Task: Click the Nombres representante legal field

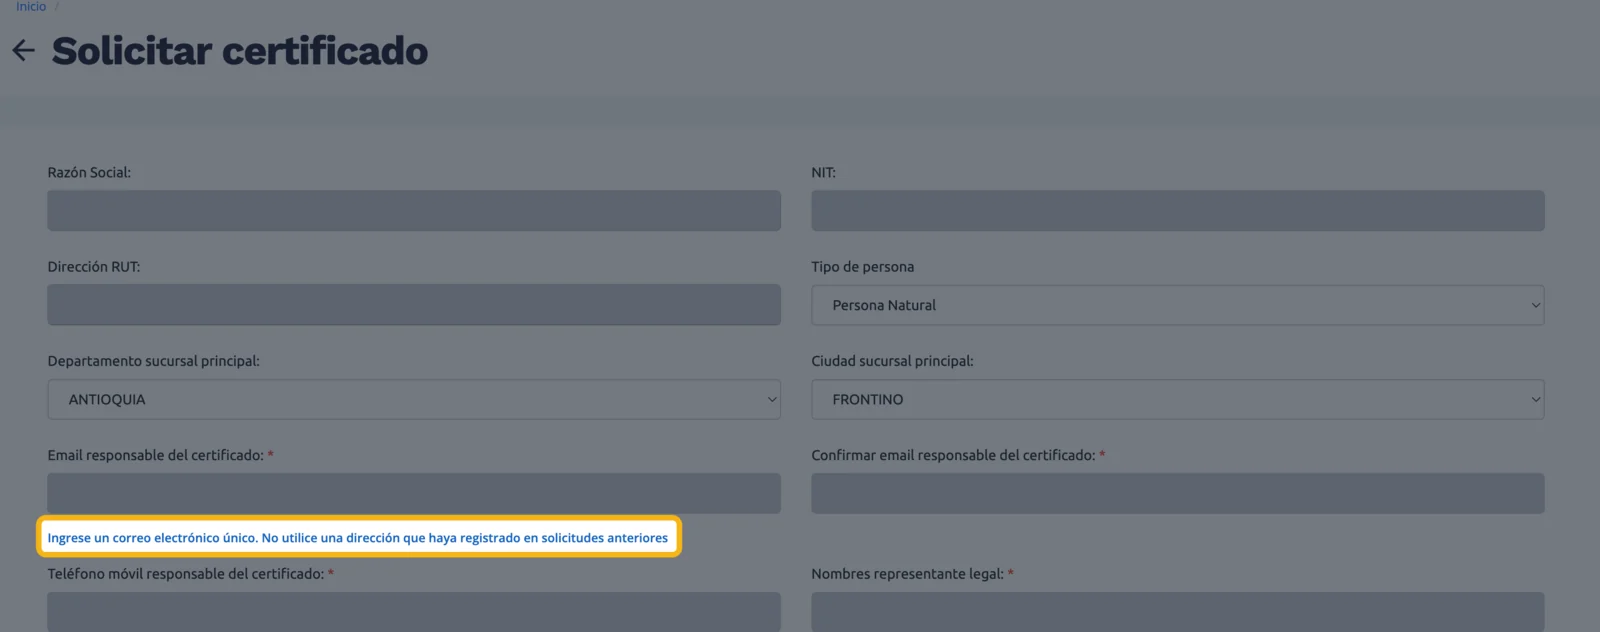Action: tap(1178, 611)
